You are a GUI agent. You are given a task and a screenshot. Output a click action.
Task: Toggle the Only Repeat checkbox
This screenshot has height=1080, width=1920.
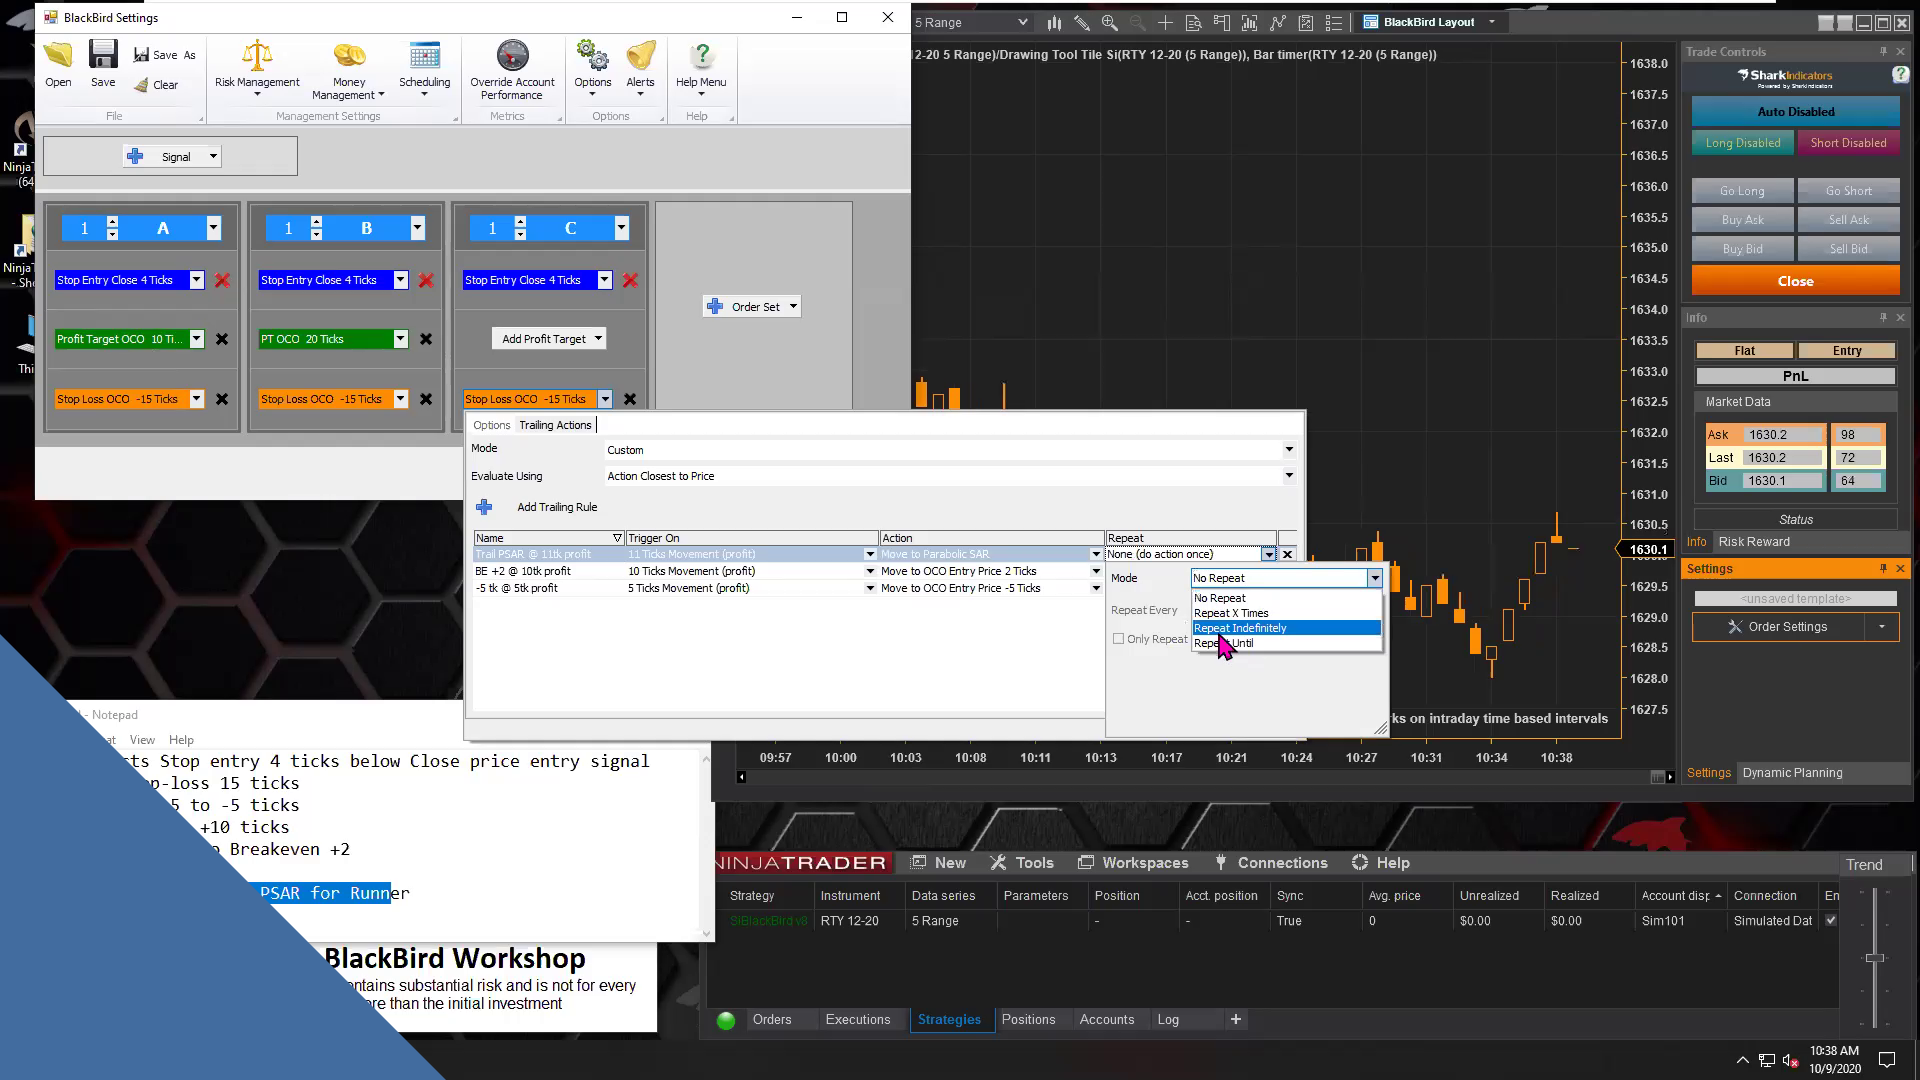point(1119,639)
